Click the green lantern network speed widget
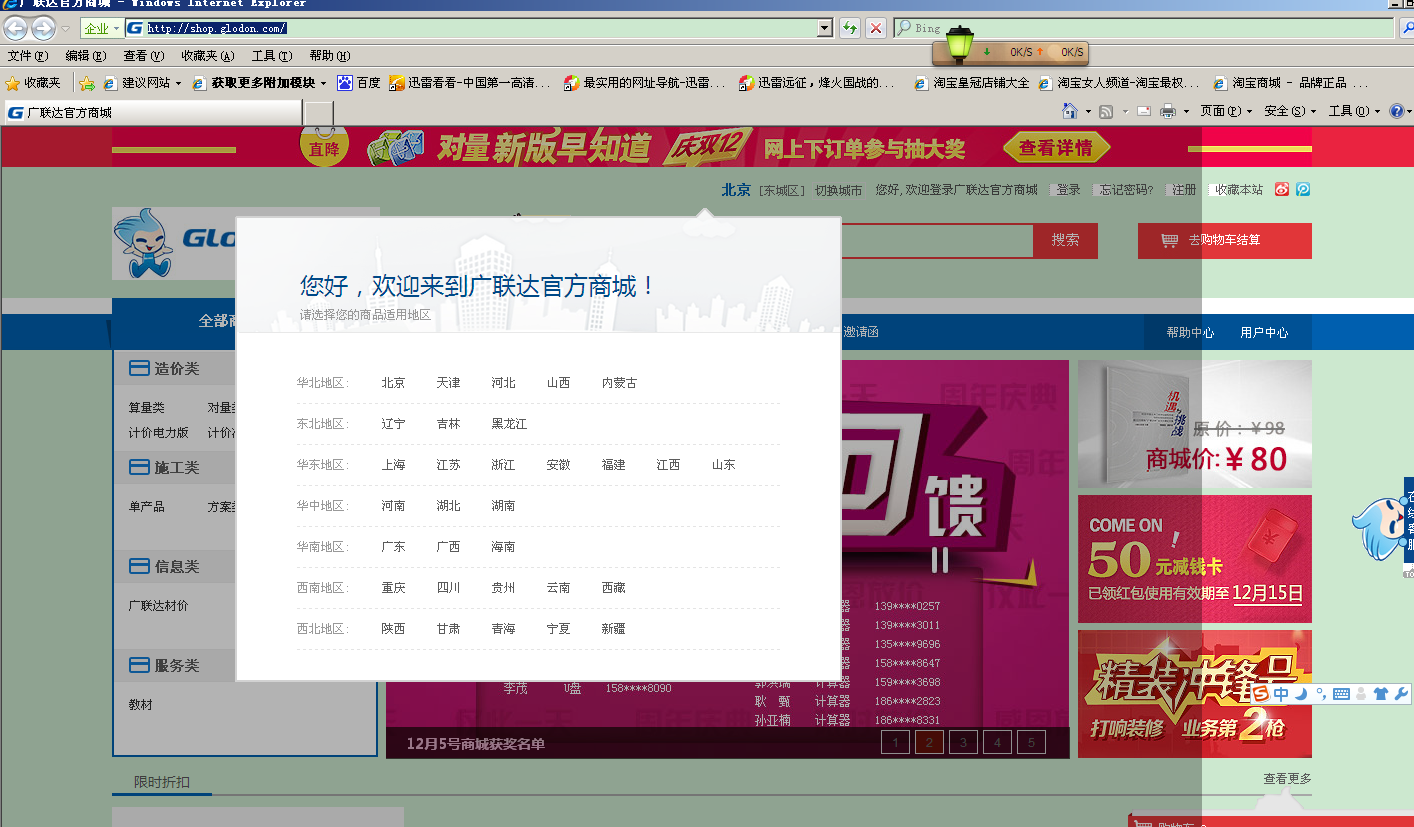This screenshot has height=827, width=1414. coord(960,44)
